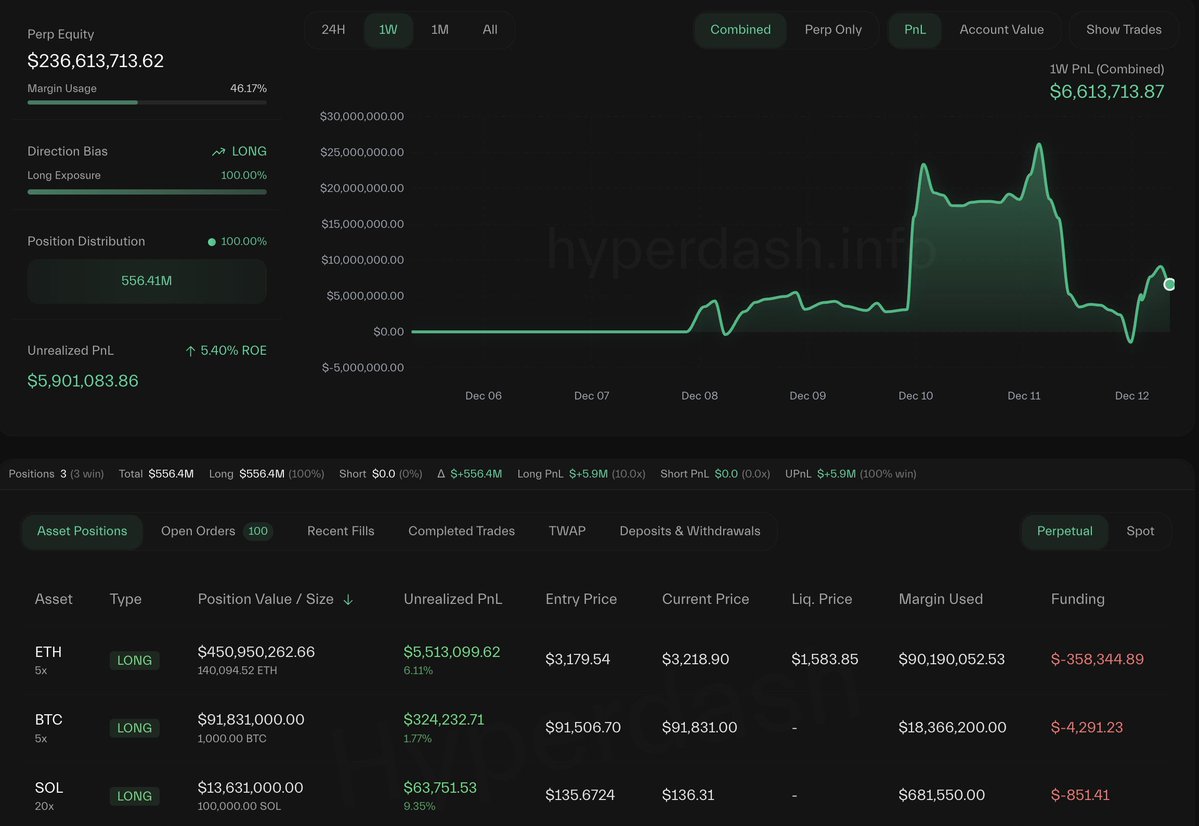Viewport: 1199px width, 826px height.
Task: Click the LONG badge on the SOL row
Action: [x=134, y=796]
